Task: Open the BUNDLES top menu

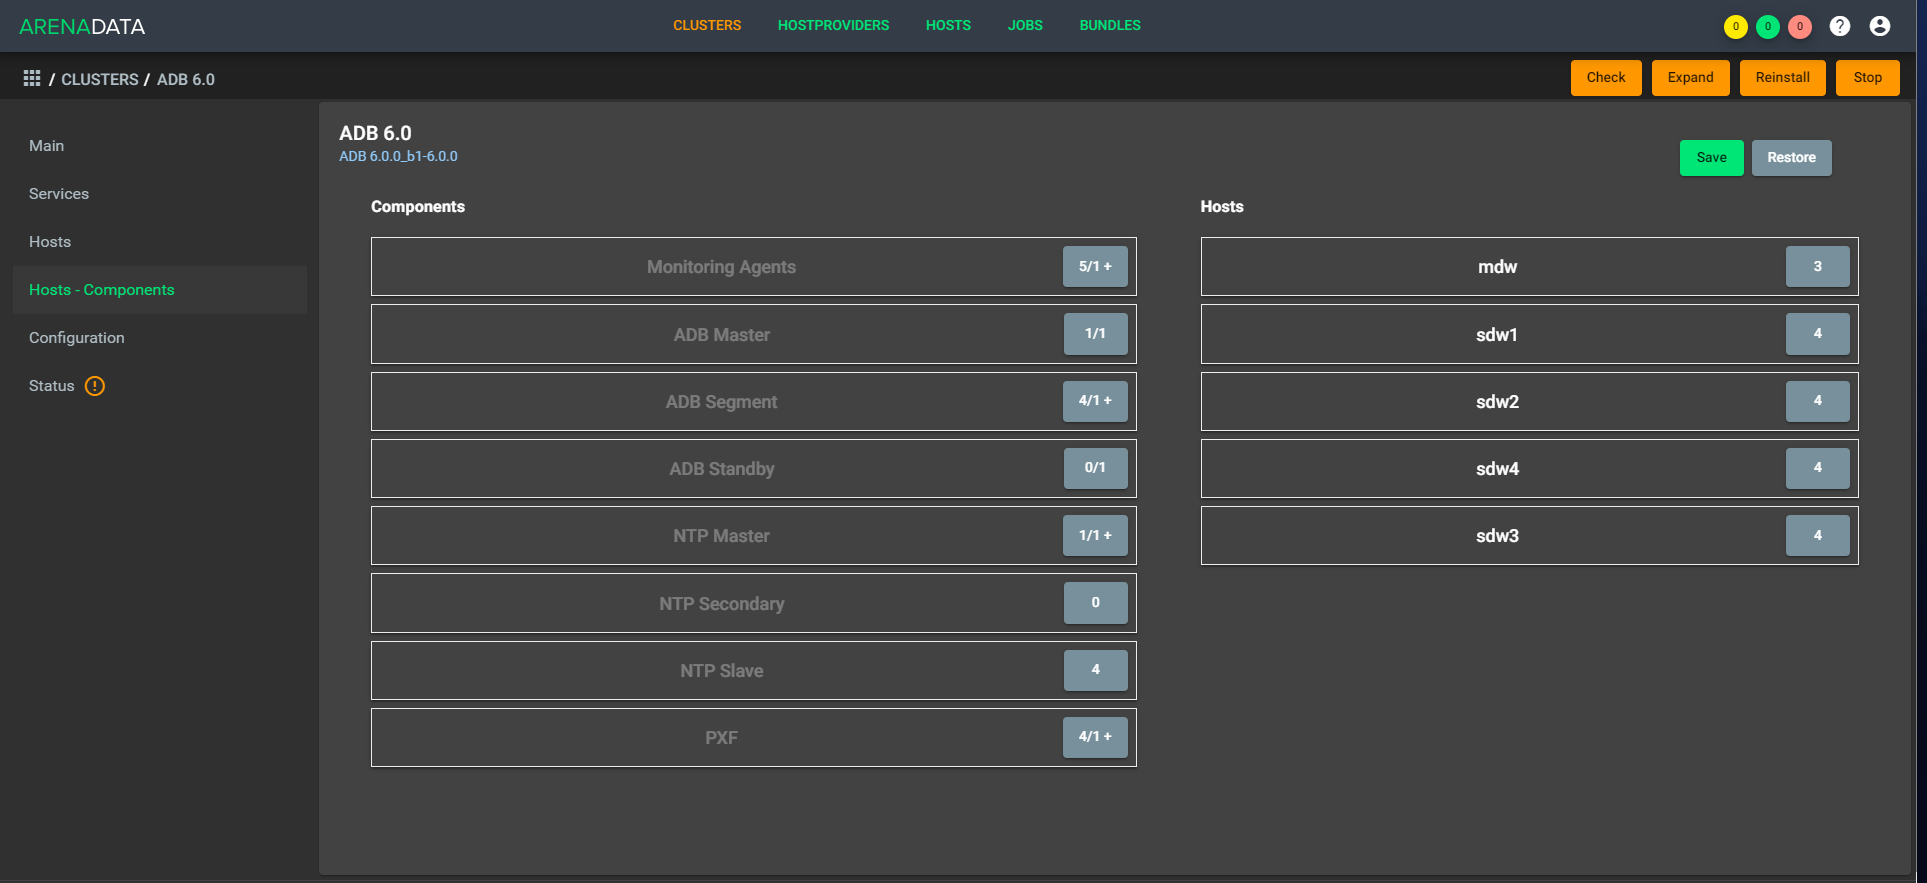Action: point(1110,25)
